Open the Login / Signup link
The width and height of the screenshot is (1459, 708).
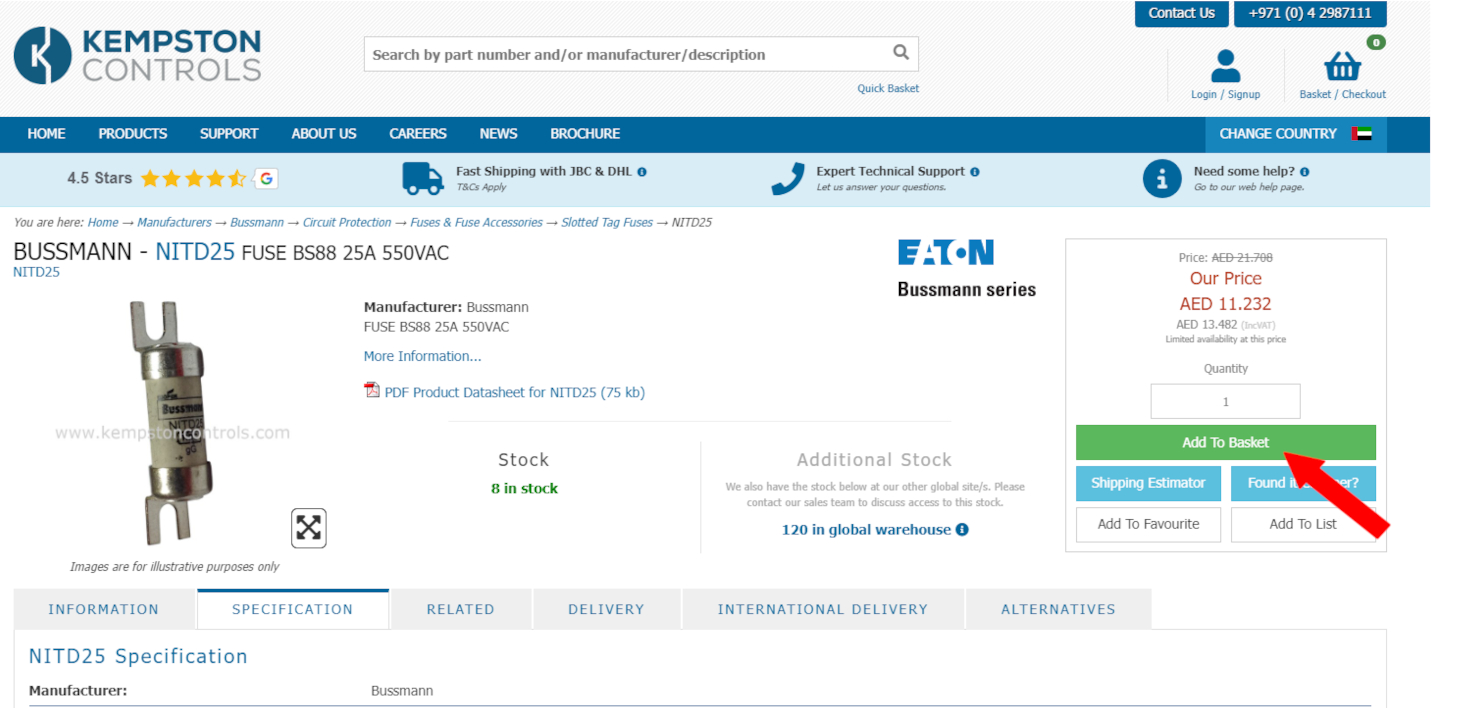pos(1225,94)
